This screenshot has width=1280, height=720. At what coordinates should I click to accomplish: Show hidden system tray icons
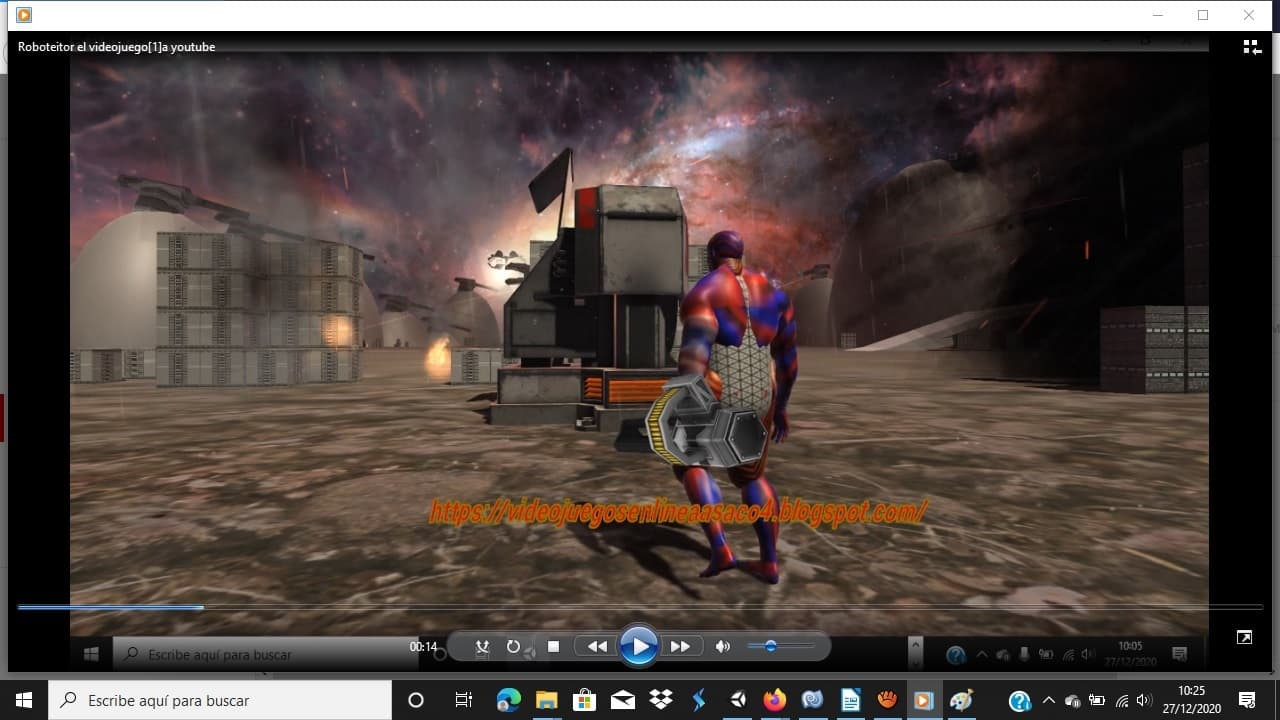tap(1048, 700)
